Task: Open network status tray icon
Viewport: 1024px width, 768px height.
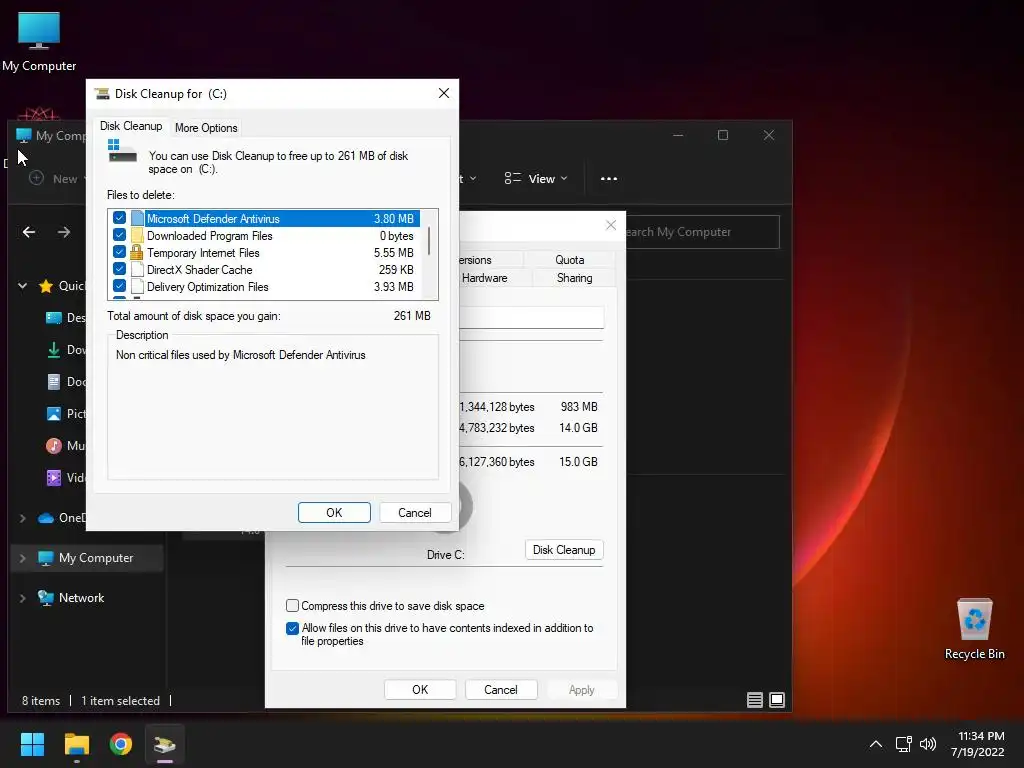Action: (x=904, y=744)
